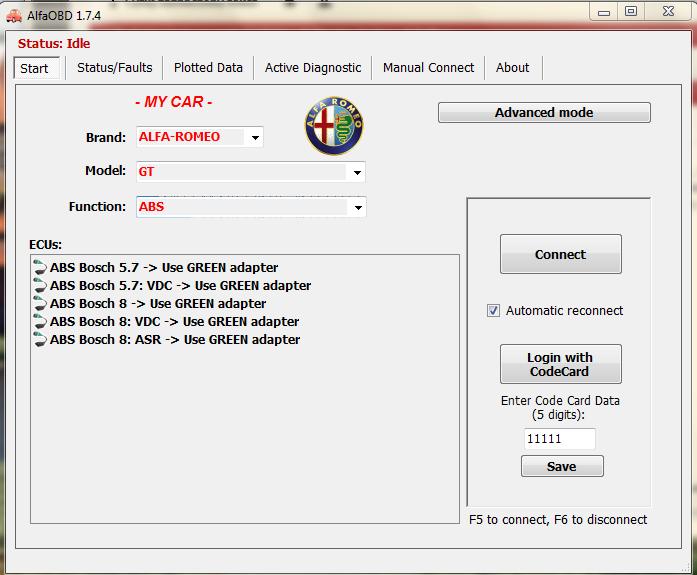Click the ALFA-ROMEO brand value

click(179, 137)
